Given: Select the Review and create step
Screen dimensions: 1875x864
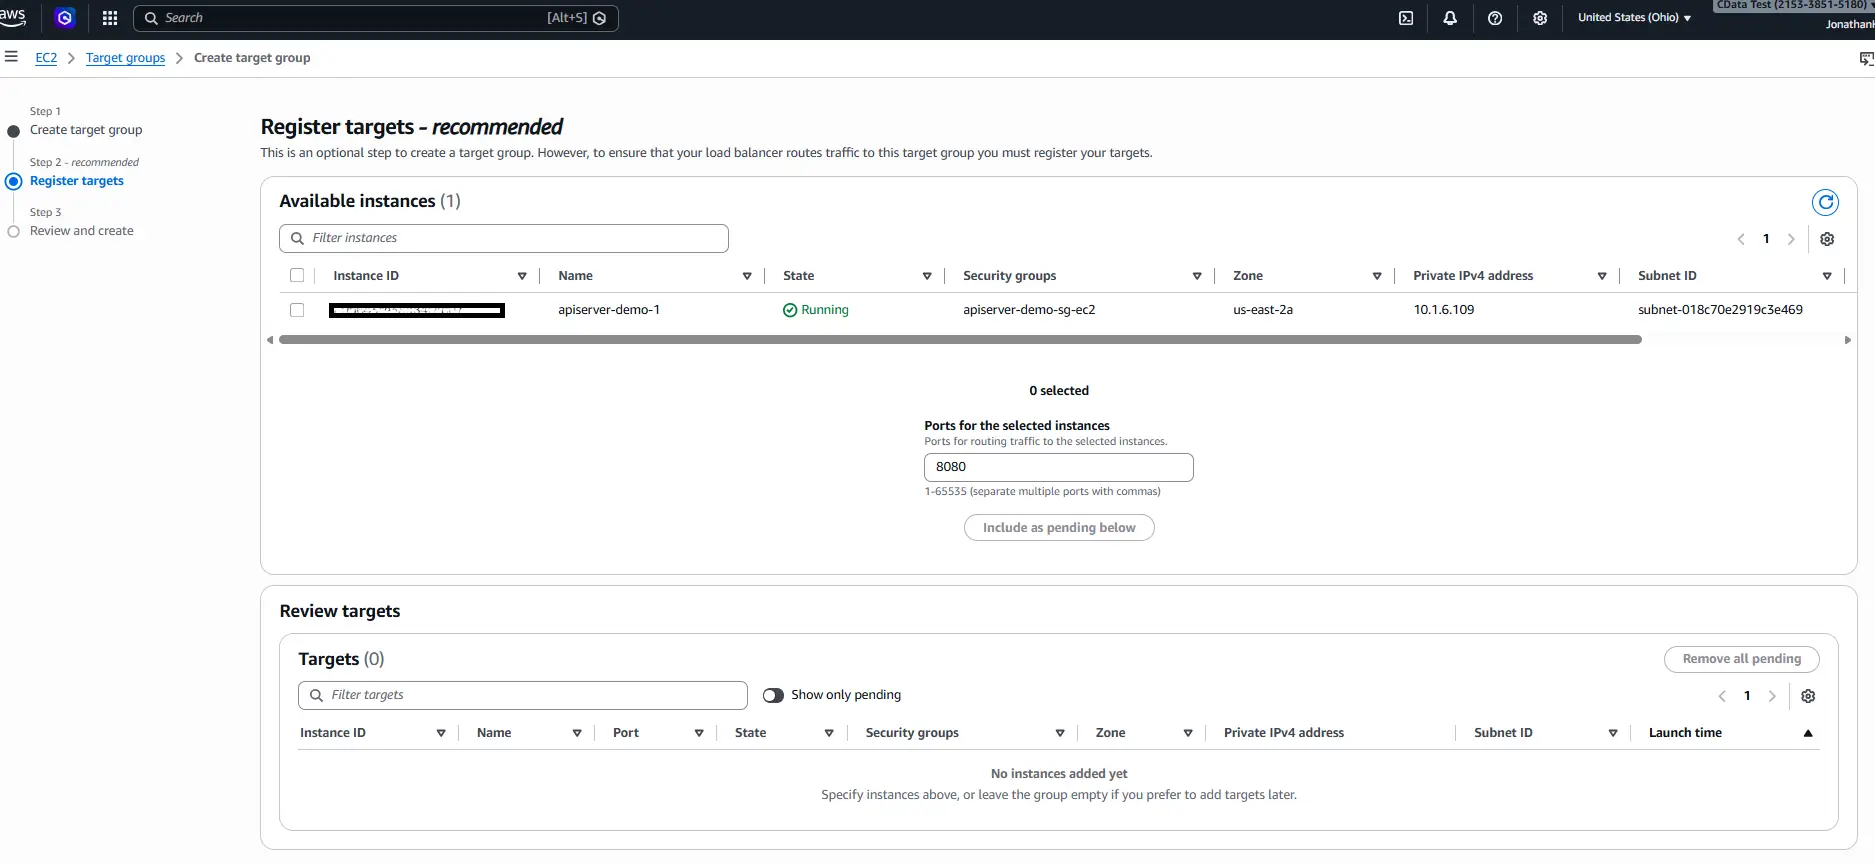Looking at the screenshot, I should (82, 231).
